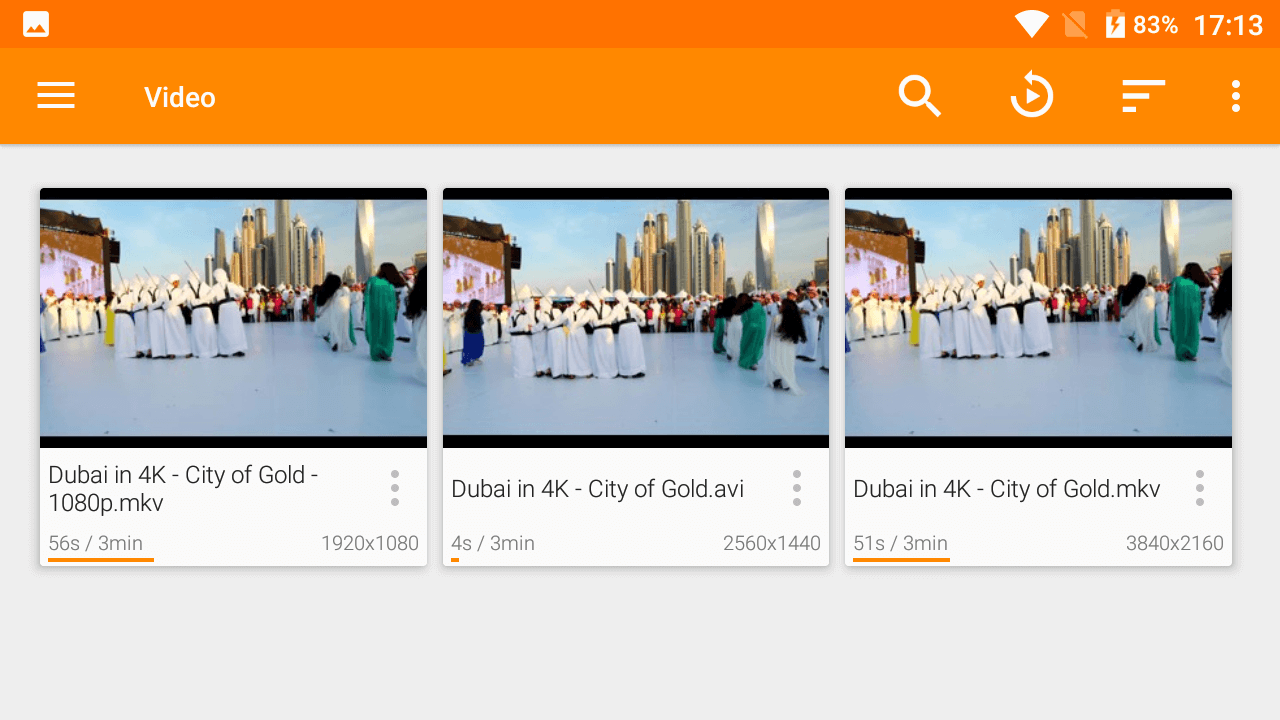Click the orange progress bar under 56s

coord(101,560)
